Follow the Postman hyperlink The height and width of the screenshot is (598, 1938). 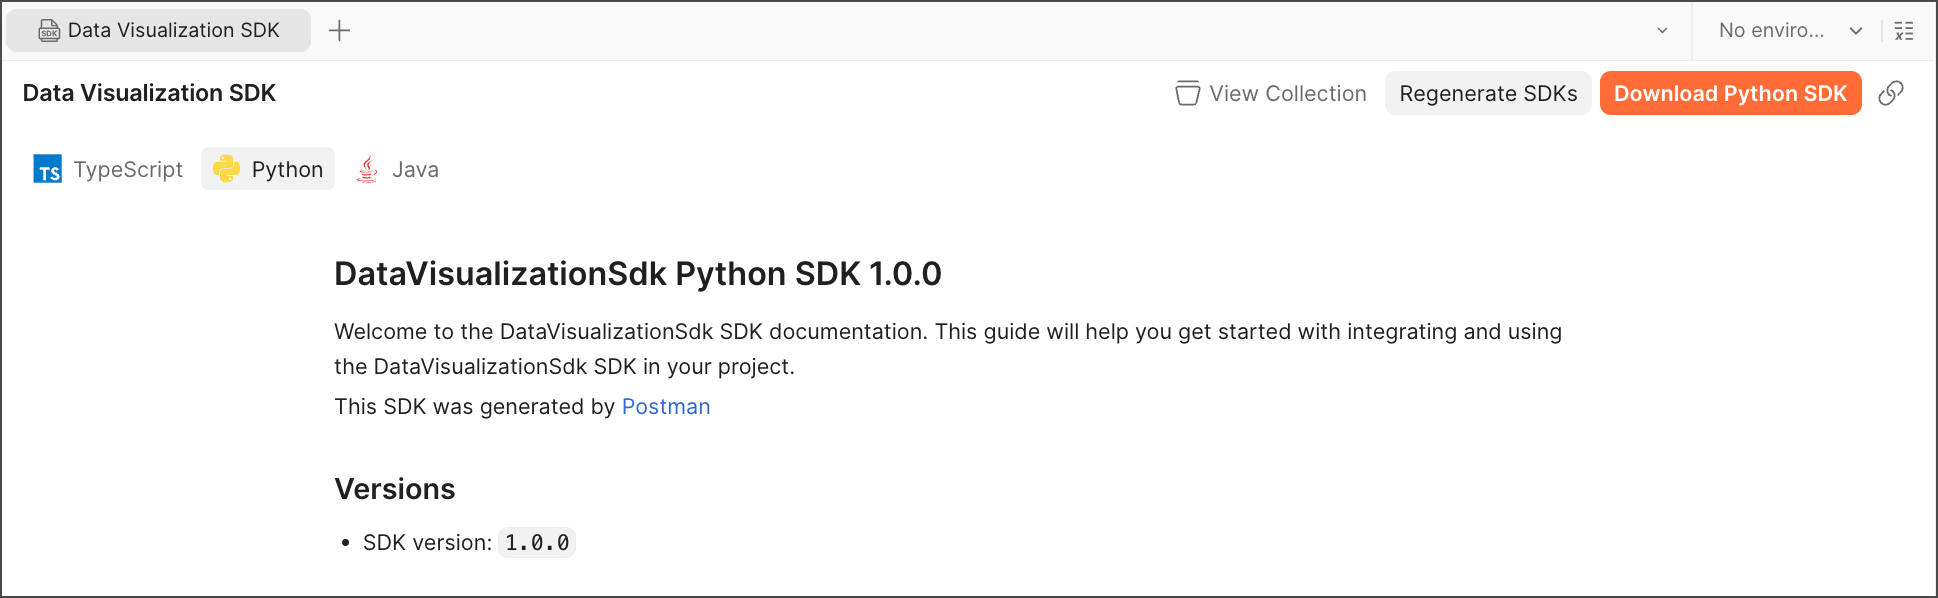[x=666, y=407]
